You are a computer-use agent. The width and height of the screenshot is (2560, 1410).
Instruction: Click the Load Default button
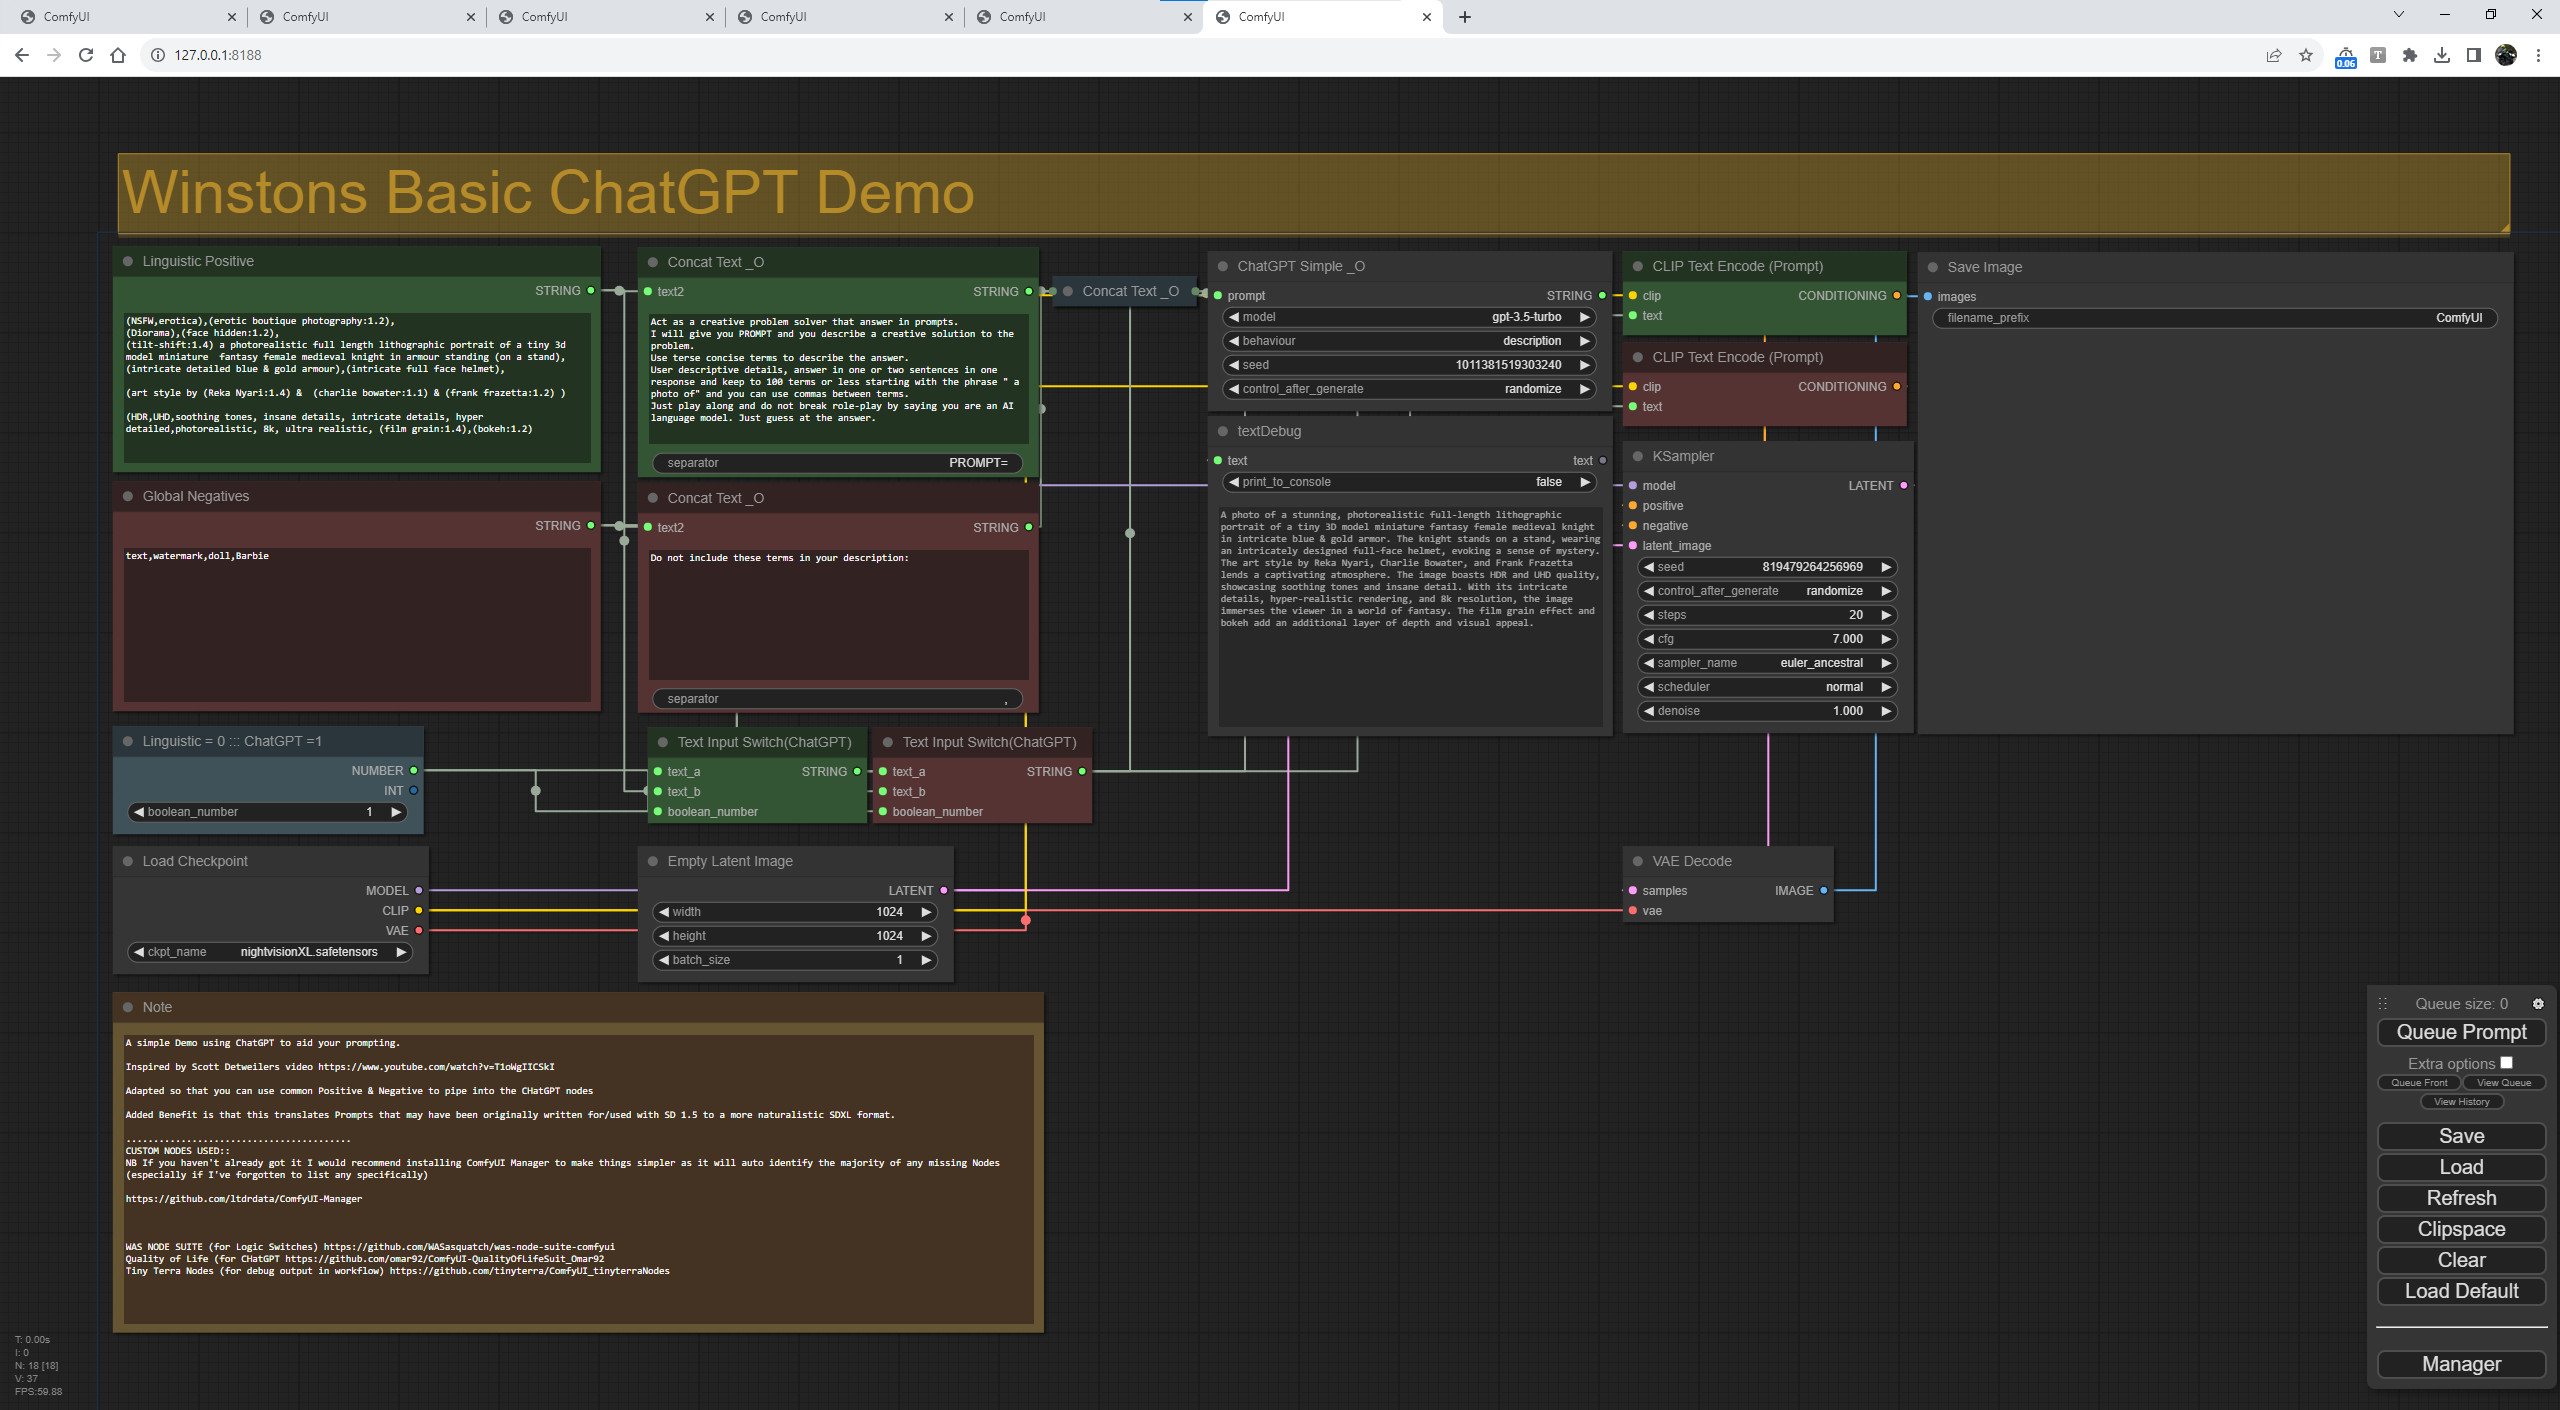2461,1291
